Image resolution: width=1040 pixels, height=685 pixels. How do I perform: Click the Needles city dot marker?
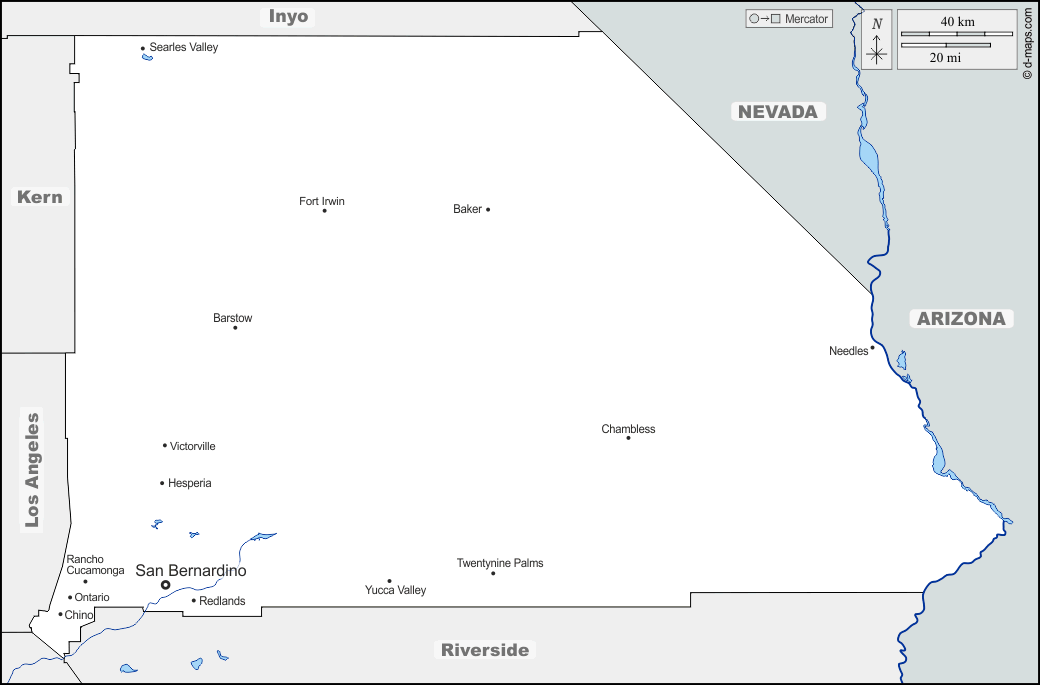872,348
